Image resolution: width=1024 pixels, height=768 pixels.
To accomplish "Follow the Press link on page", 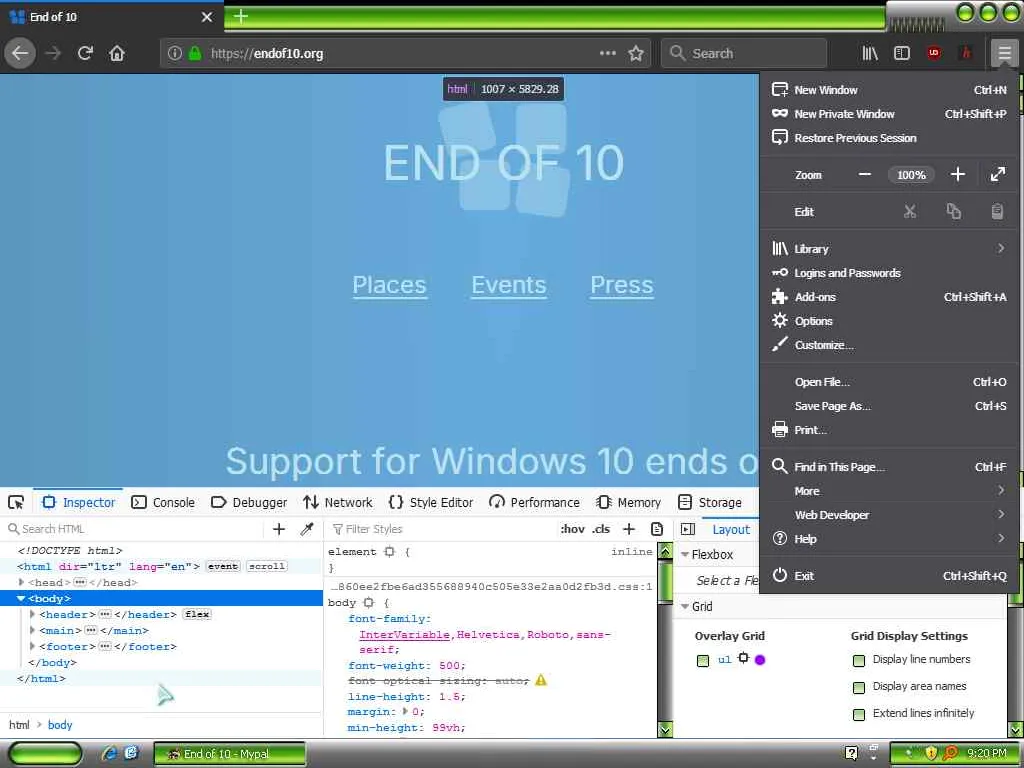I will (622, 285).
